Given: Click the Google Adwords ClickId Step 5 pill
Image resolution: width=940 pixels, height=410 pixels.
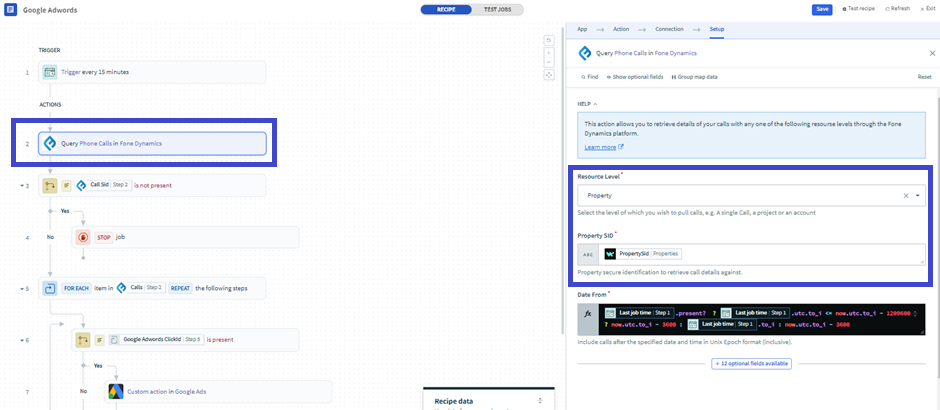Looking at the screenshot, I should tap(156, 340).
